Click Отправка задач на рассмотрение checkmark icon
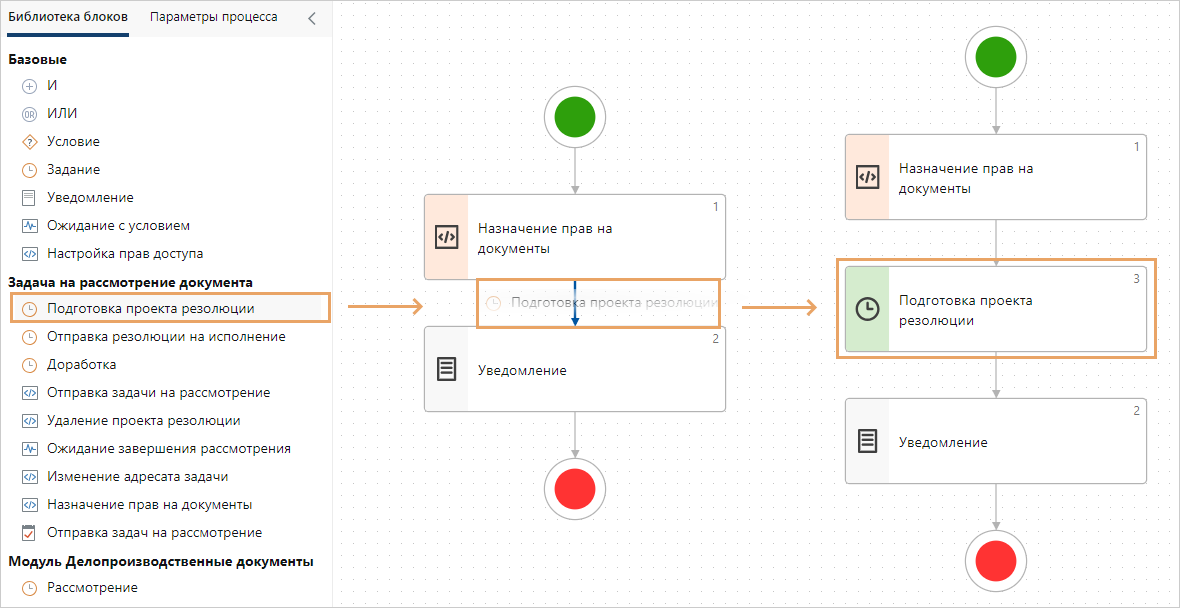Viewport: 1180px width, 608px height. pos(29,533)
